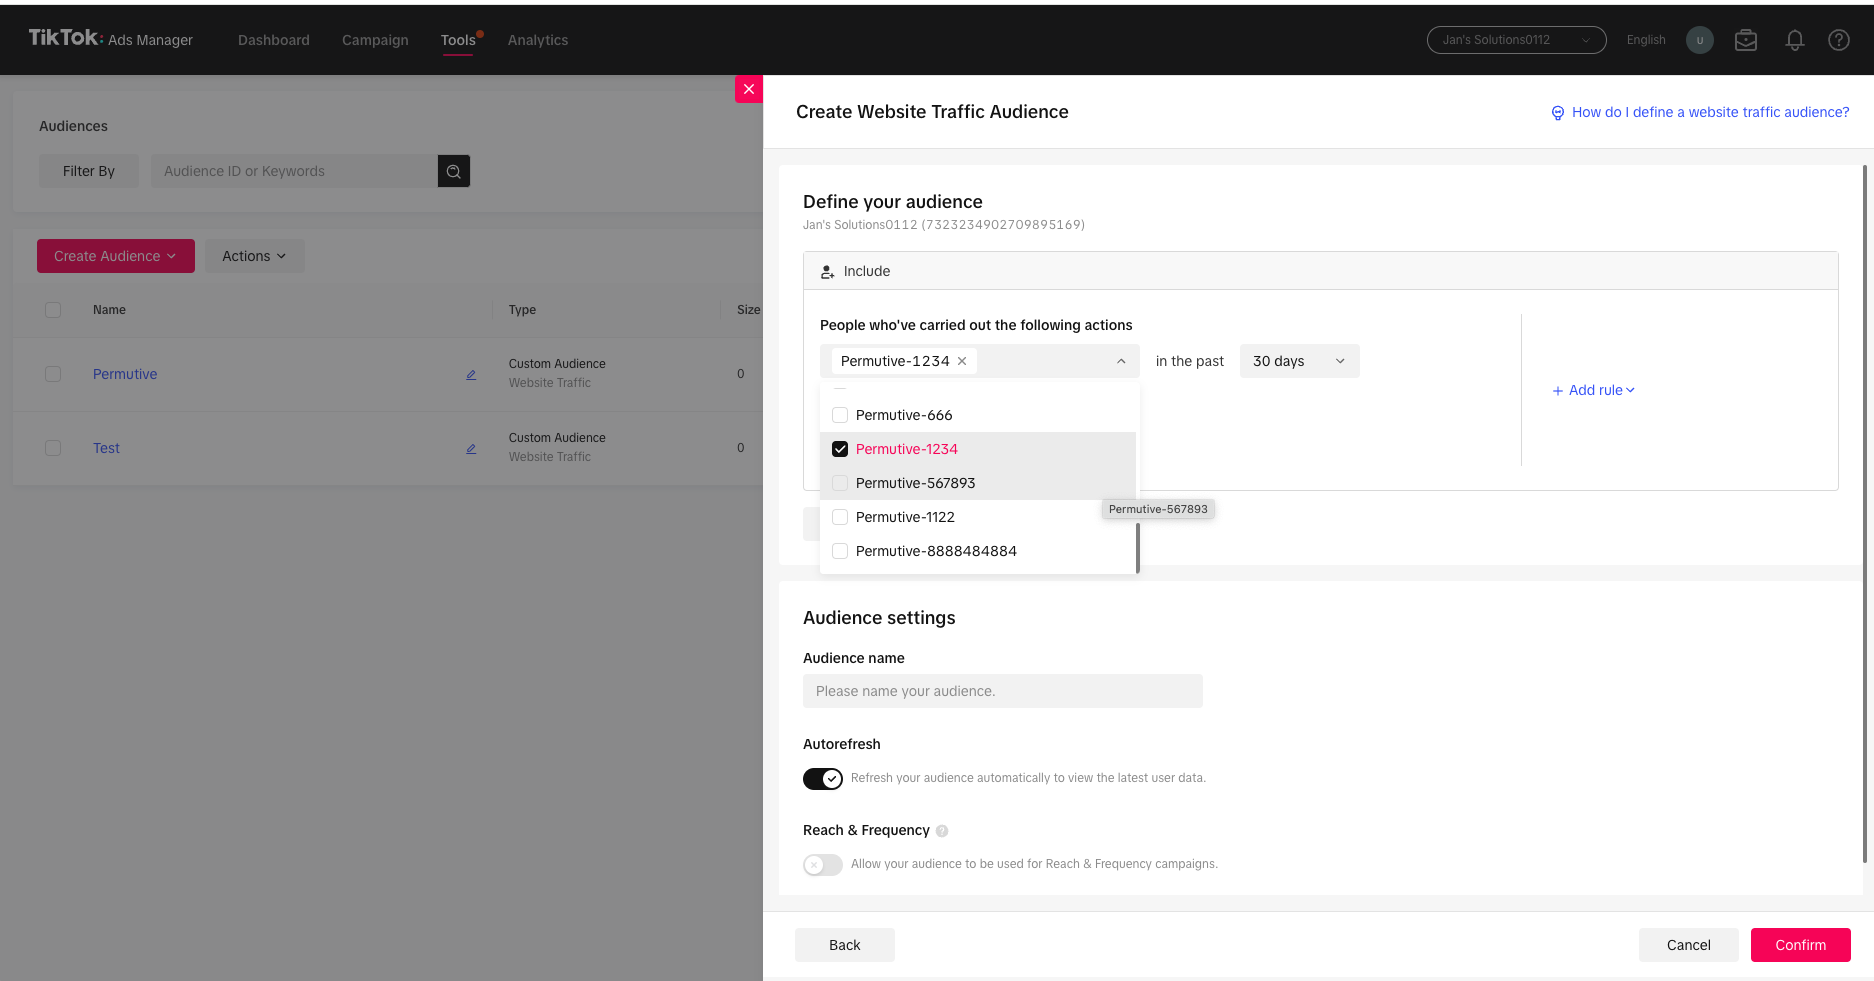Open the Test audience link
1874x981 pixels.
(x=106, y=448)
